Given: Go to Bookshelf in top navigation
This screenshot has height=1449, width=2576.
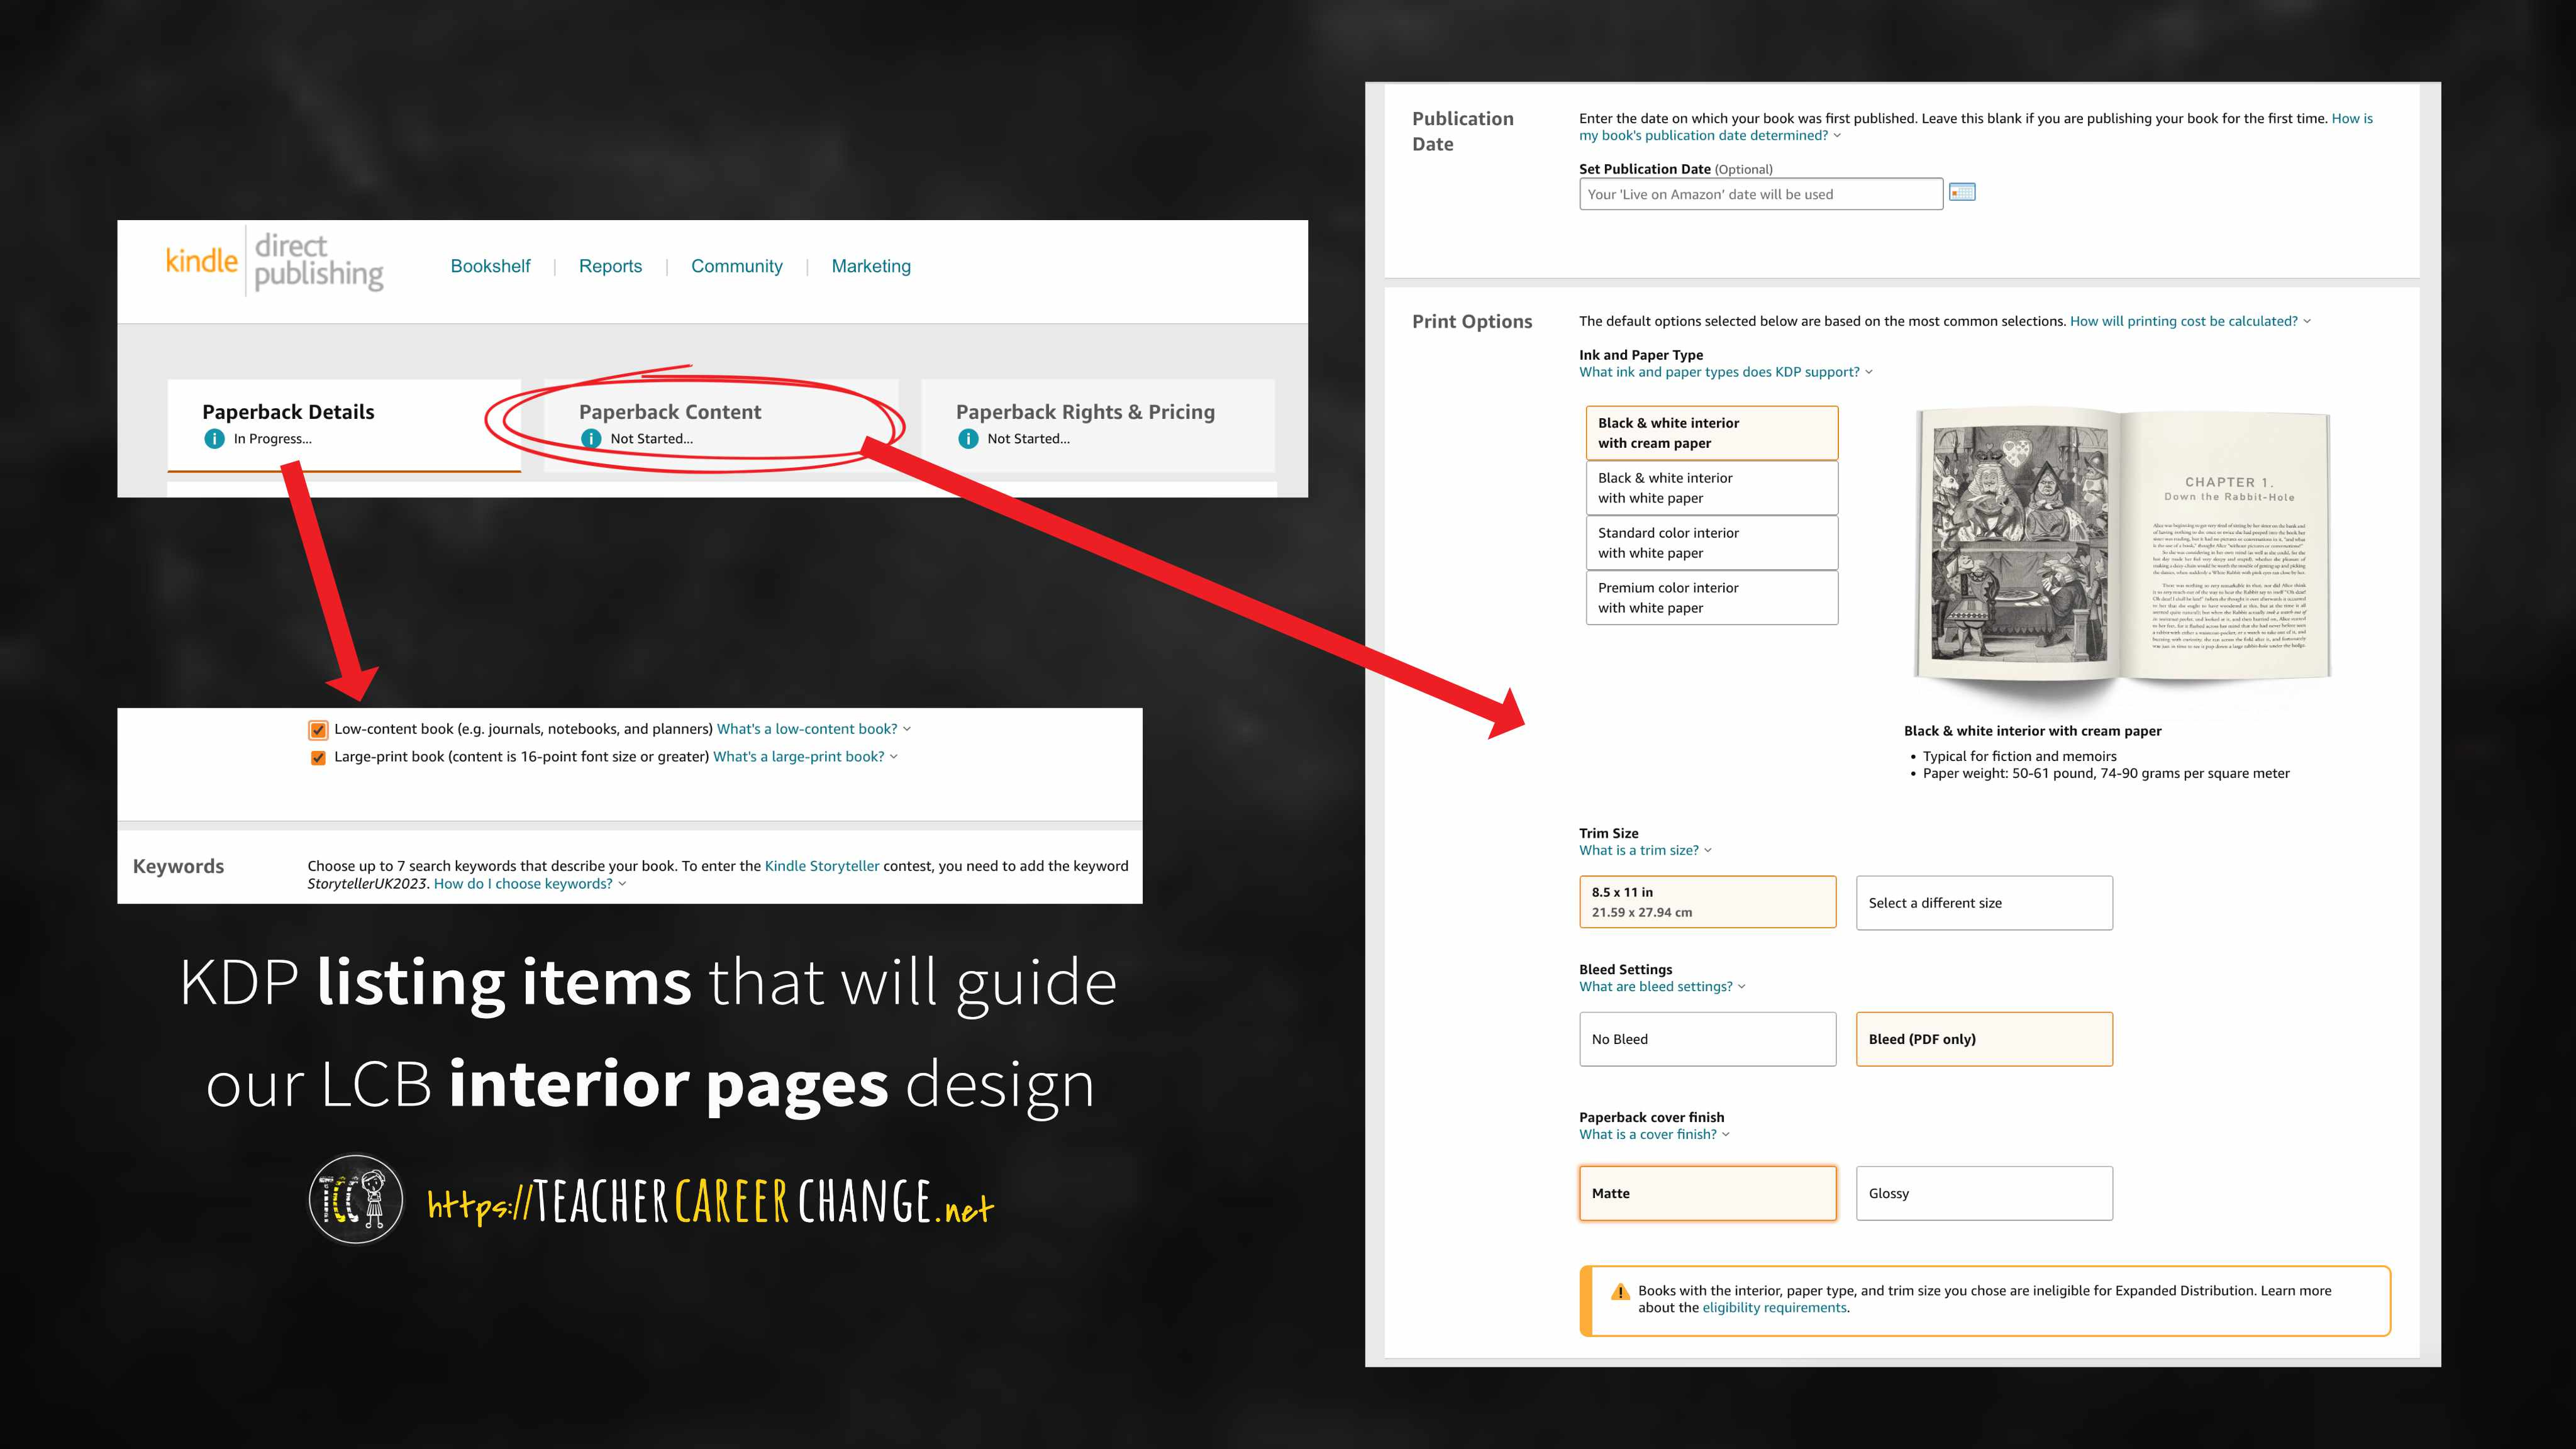Looking at the screenshot, I should [x=490, y=266].
